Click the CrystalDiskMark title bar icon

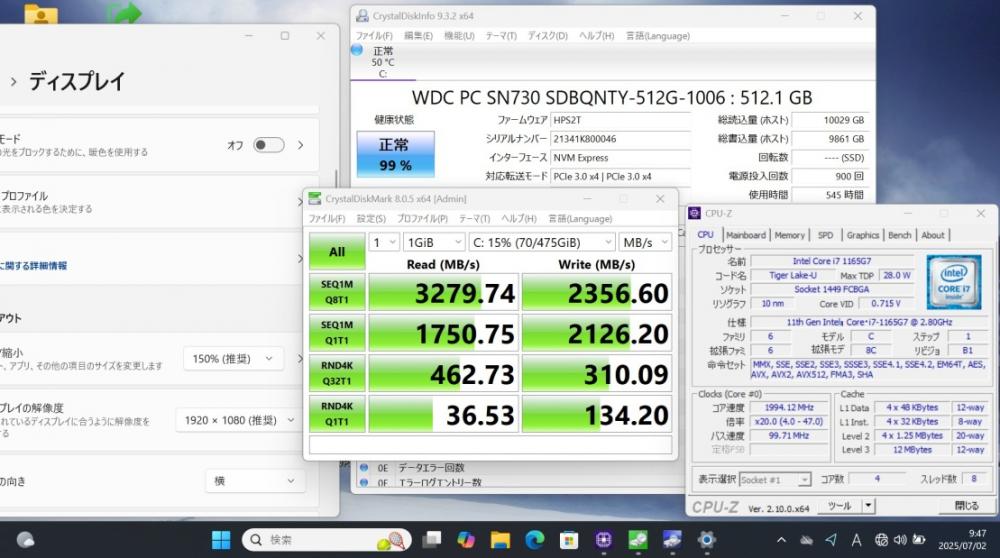coord(314,199)
